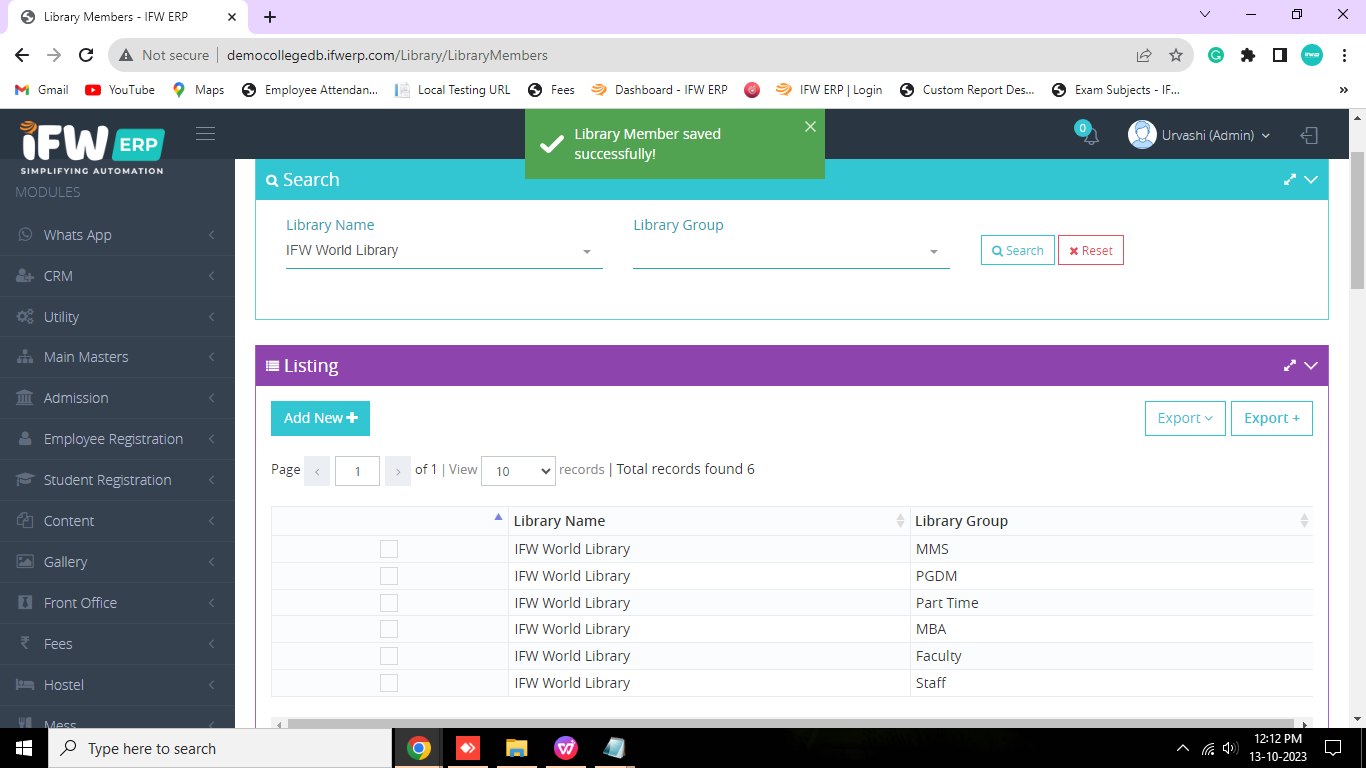1366x768 pixels.
Task: Click the table horizontal scrollbar
Action: (792, 724)
